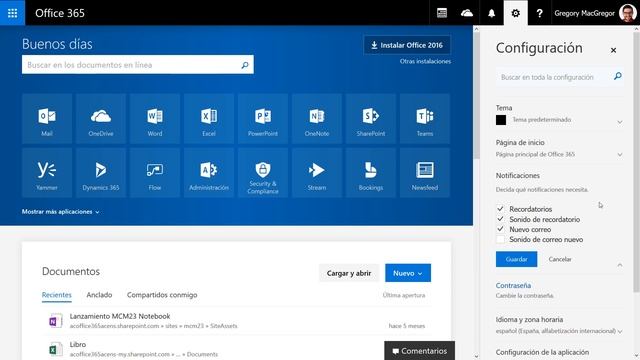Click Cancelar in settings panel
Screen dimensions: 640x360
tap(560, 259)
